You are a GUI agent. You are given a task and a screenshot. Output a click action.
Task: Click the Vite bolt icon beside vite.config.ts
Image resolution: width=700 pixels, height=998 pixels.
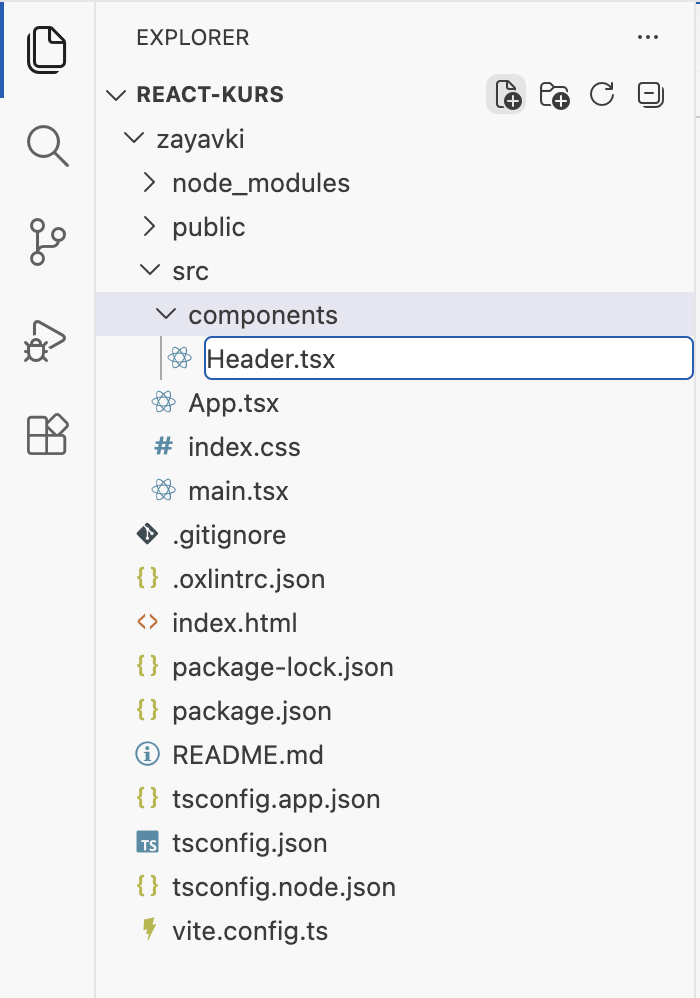coord(149,929)
